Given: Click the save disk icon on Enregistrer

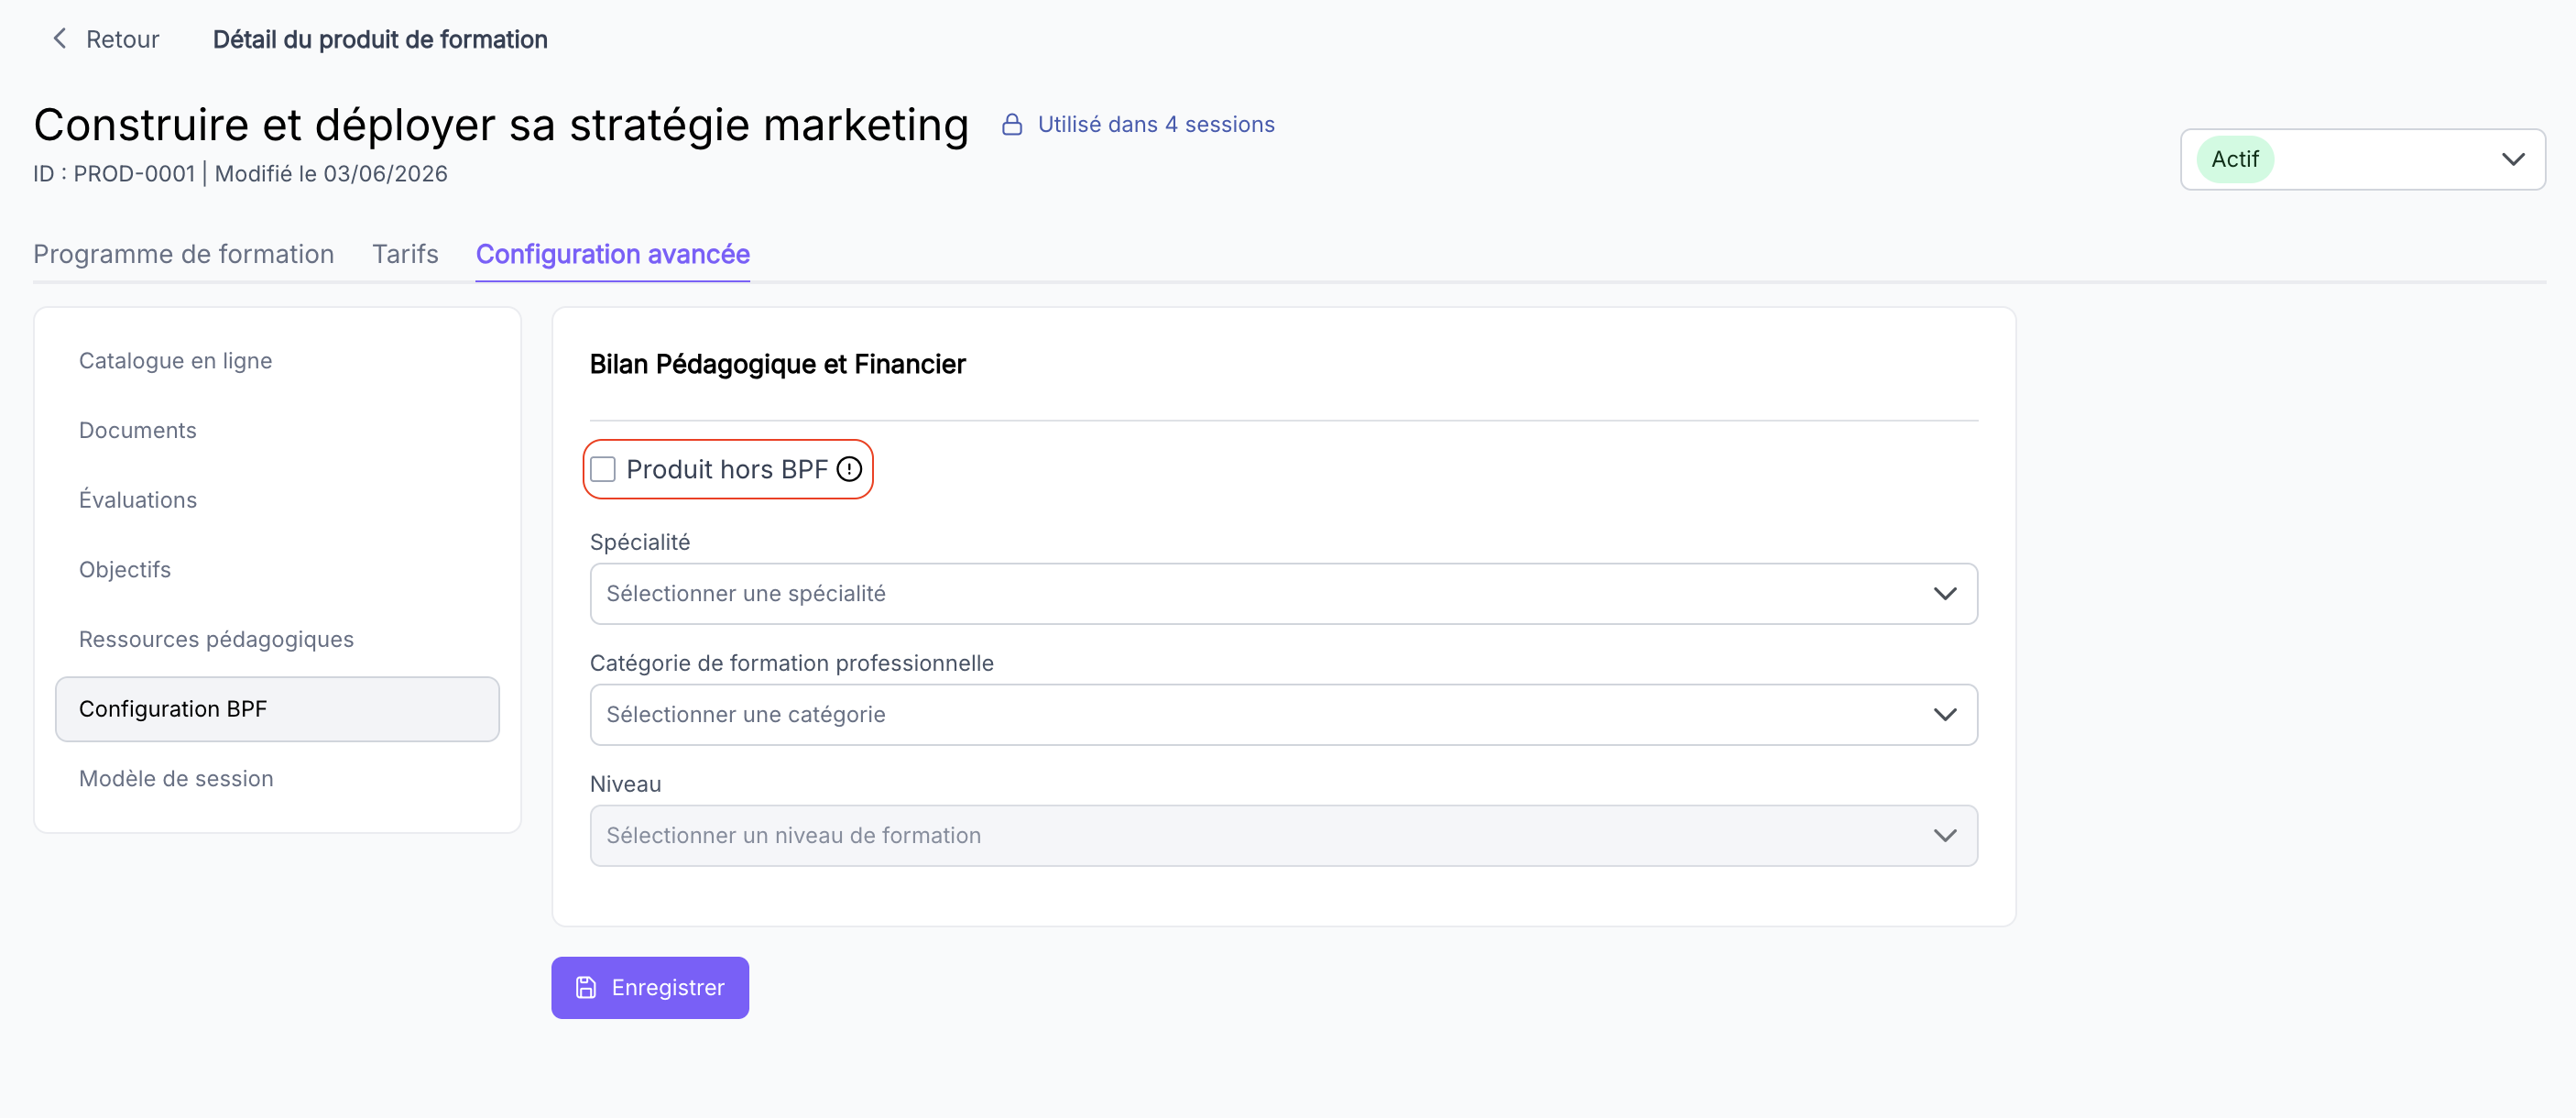Looking at the screenshot, I should pos(586,988).
